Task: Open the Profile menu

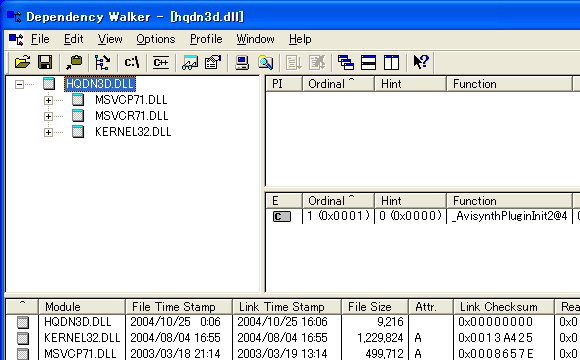Action: tap(206, 39)
